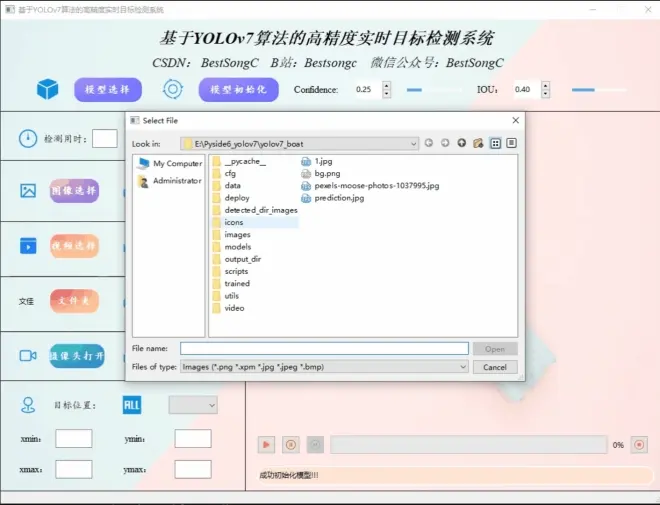Click the 模型初始化 button
Viewport: 660px width, 505px height.
tap(238, 90)
